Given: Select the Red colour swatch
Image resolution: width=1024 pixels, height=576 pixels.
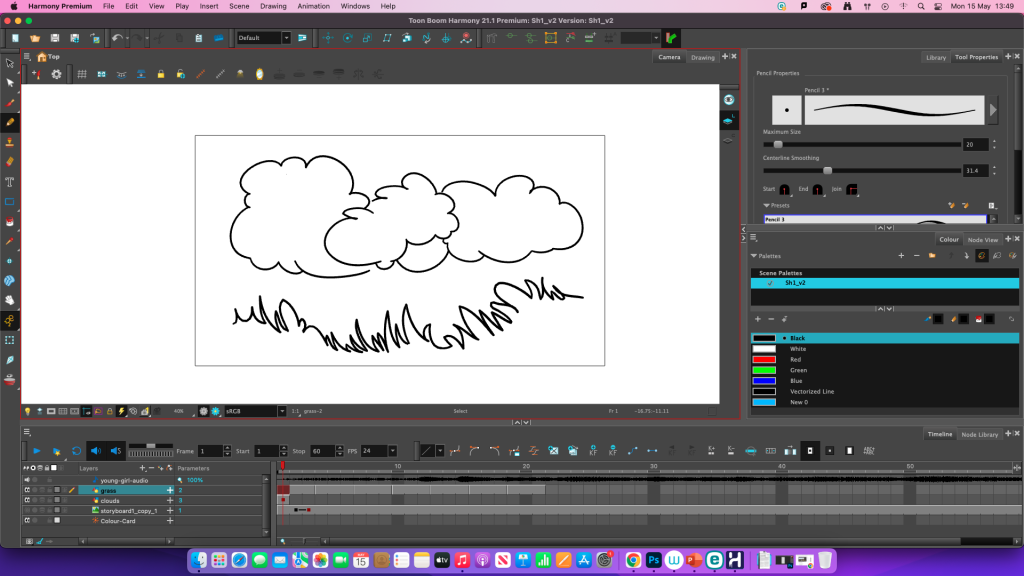Looking at the screenshot, I should click(x=765, y=359).
